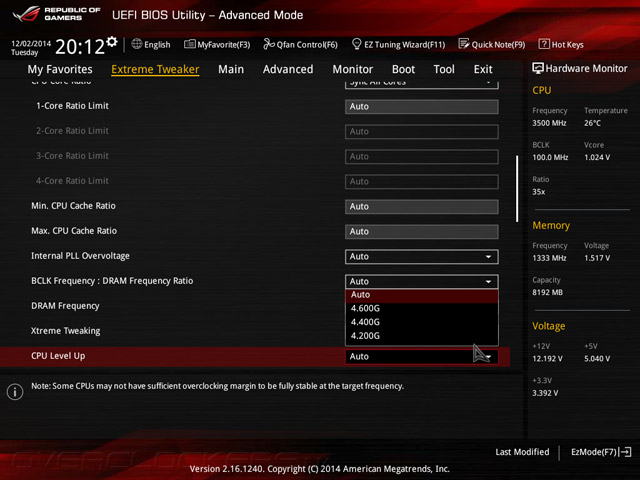This screenshot has width=640, height=480.
Task: Click the CPU frequency value 3500 MHz
Action: coord(549,123)
